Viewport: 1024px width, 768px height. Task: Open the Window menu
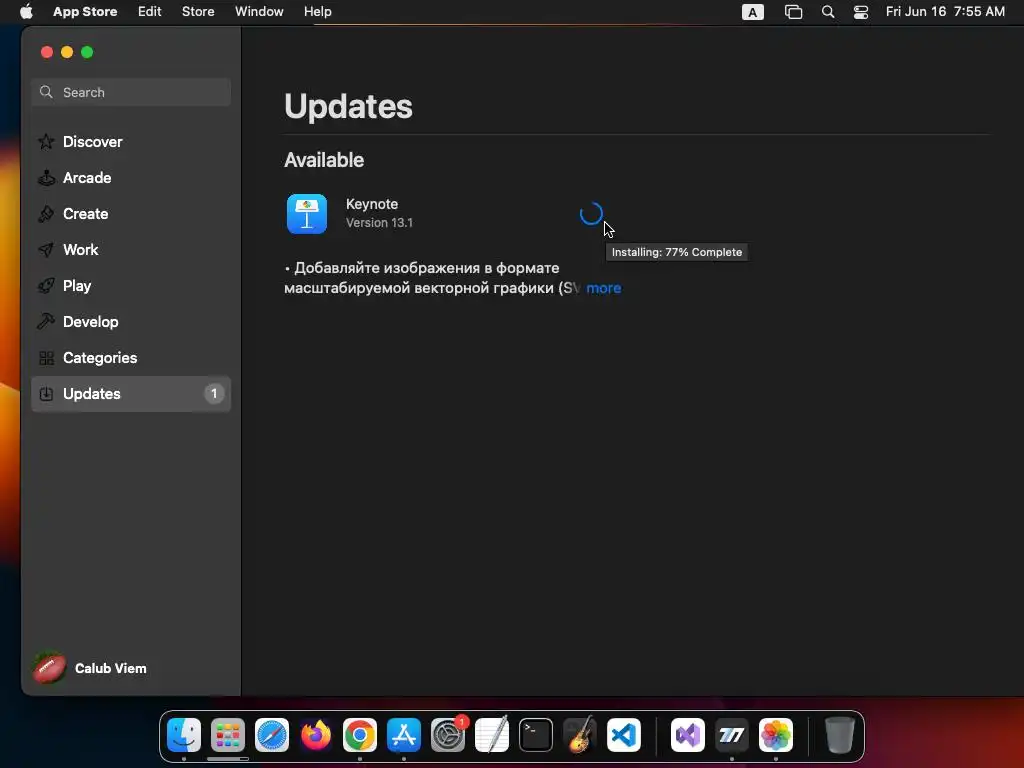point(259,12)
